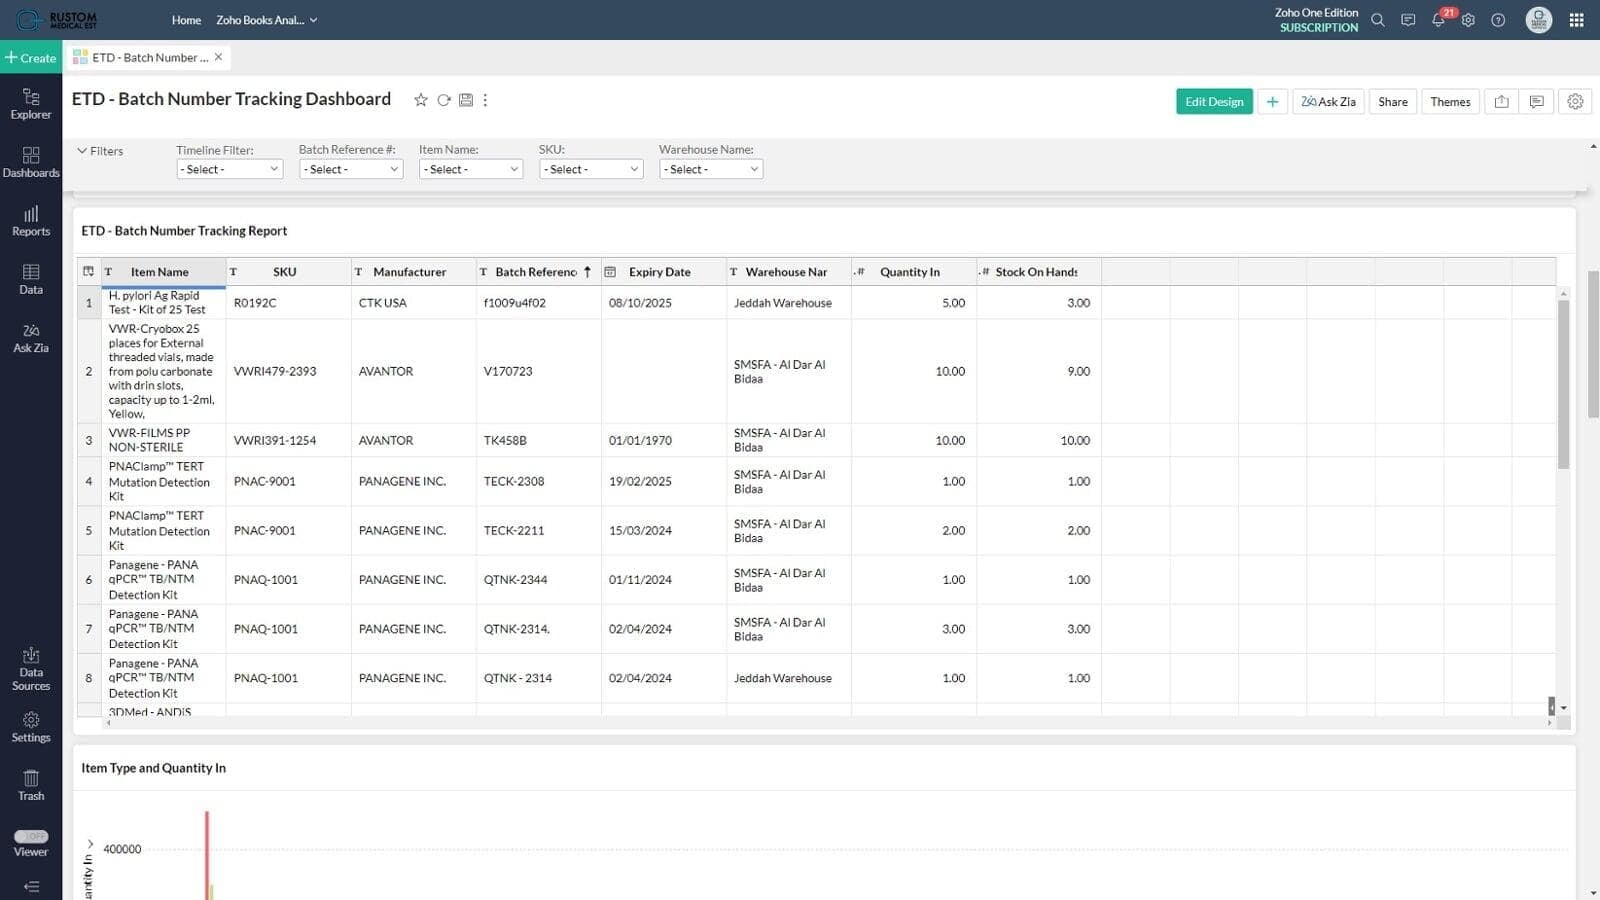
Task: Close the ETD - Batch Number tab
Action: (x=218, y=57)
